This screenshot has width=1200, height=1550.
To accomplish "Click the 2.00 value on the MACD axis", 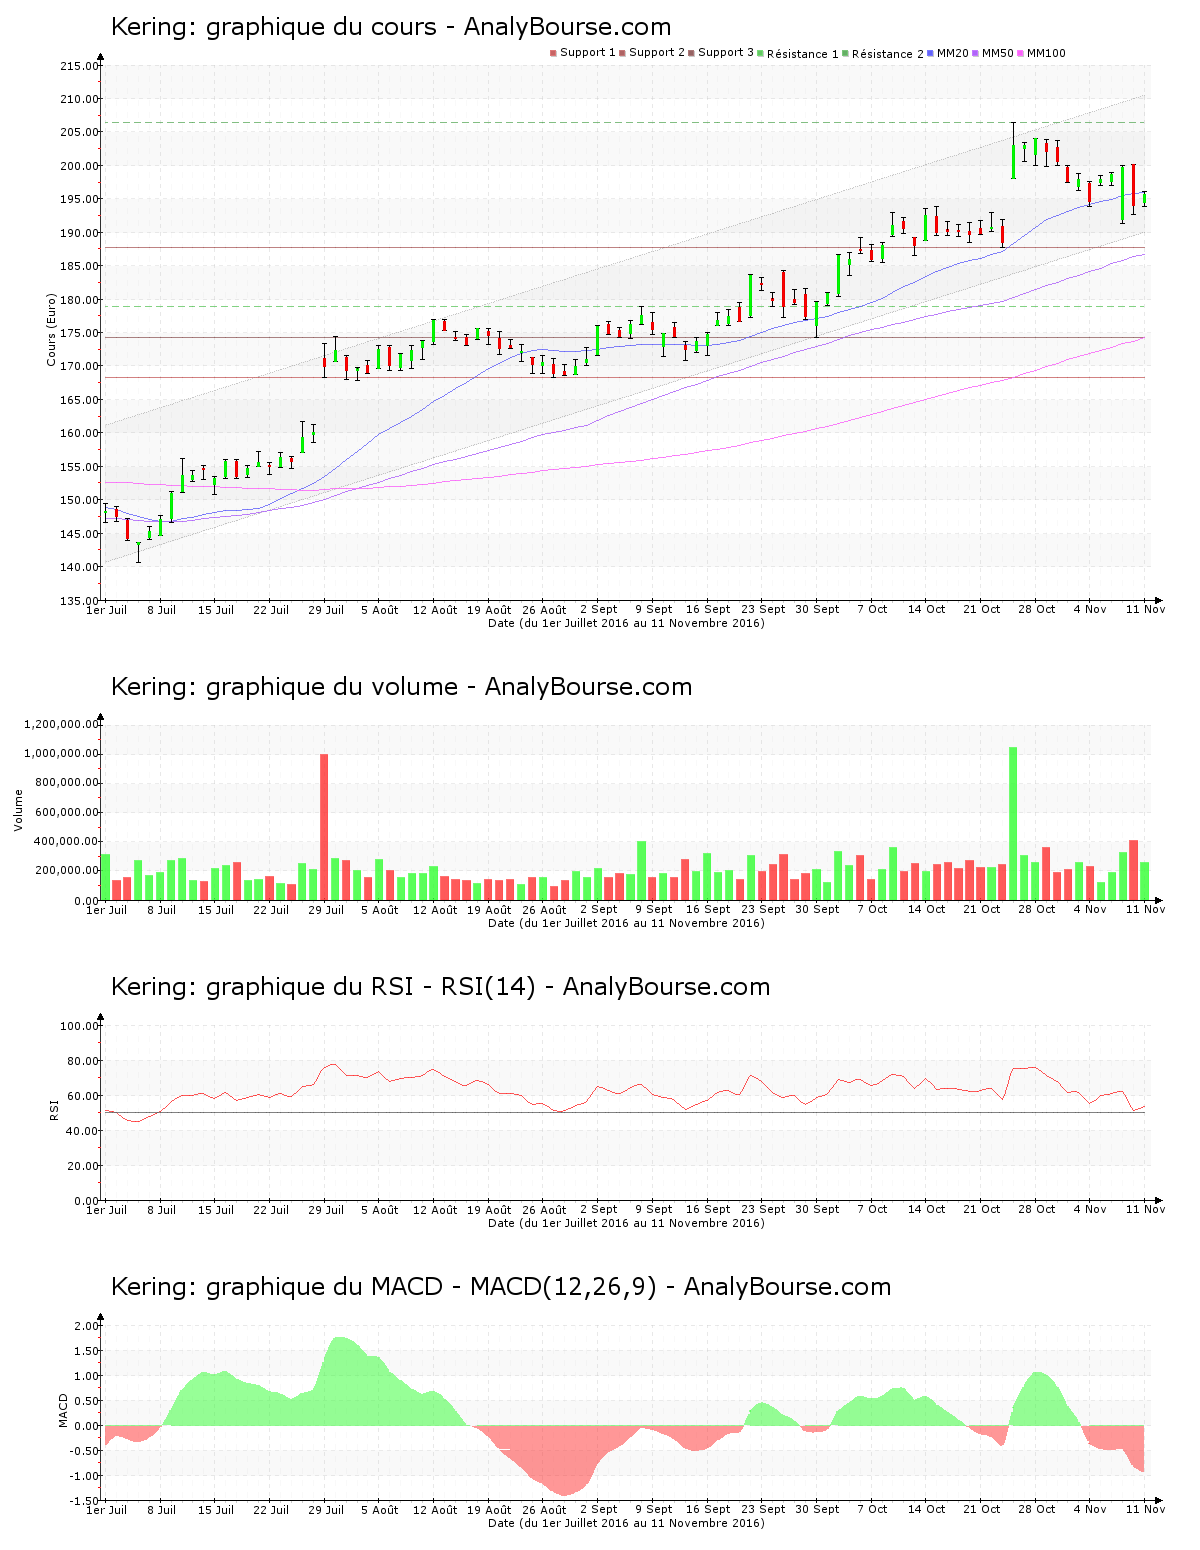I will [88, 1326].
